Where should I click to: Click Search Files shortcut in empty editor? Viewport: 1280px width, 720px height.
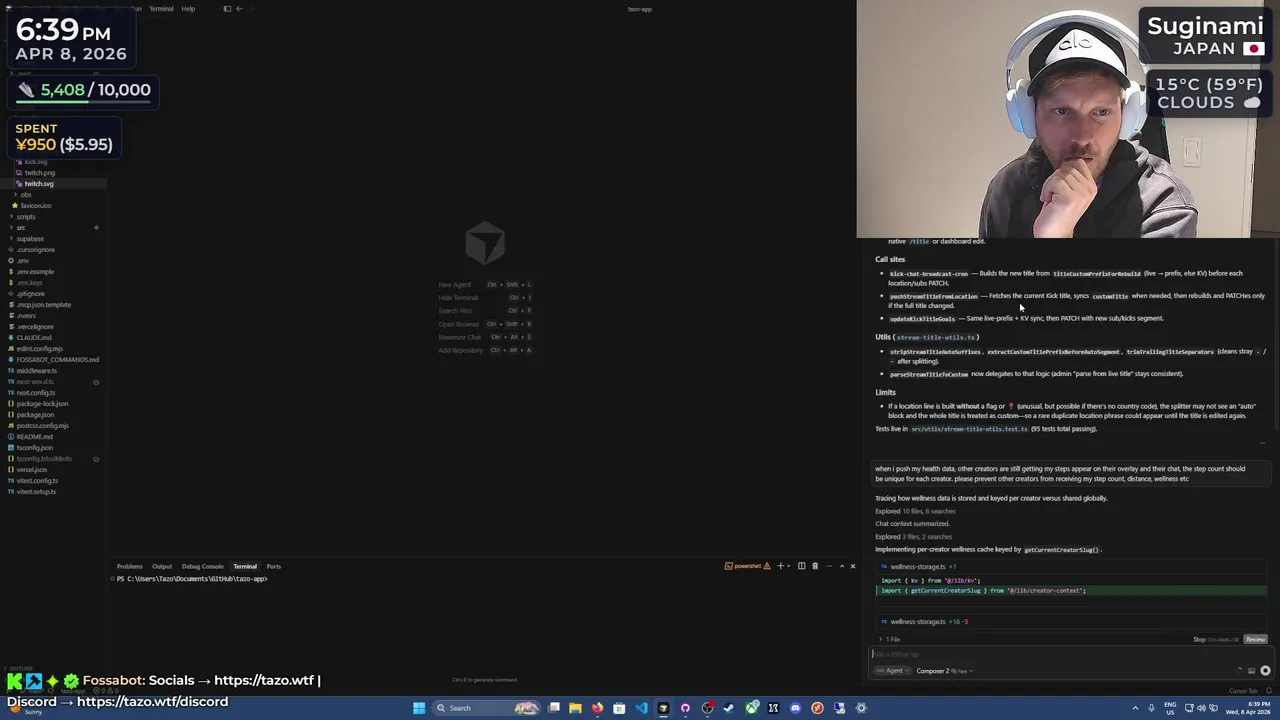point(485,311)
